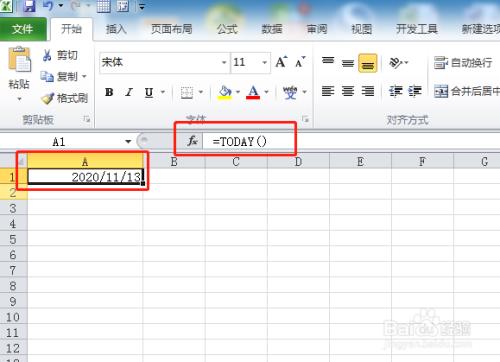Switch to the 审阅 tab

[317, 29]
